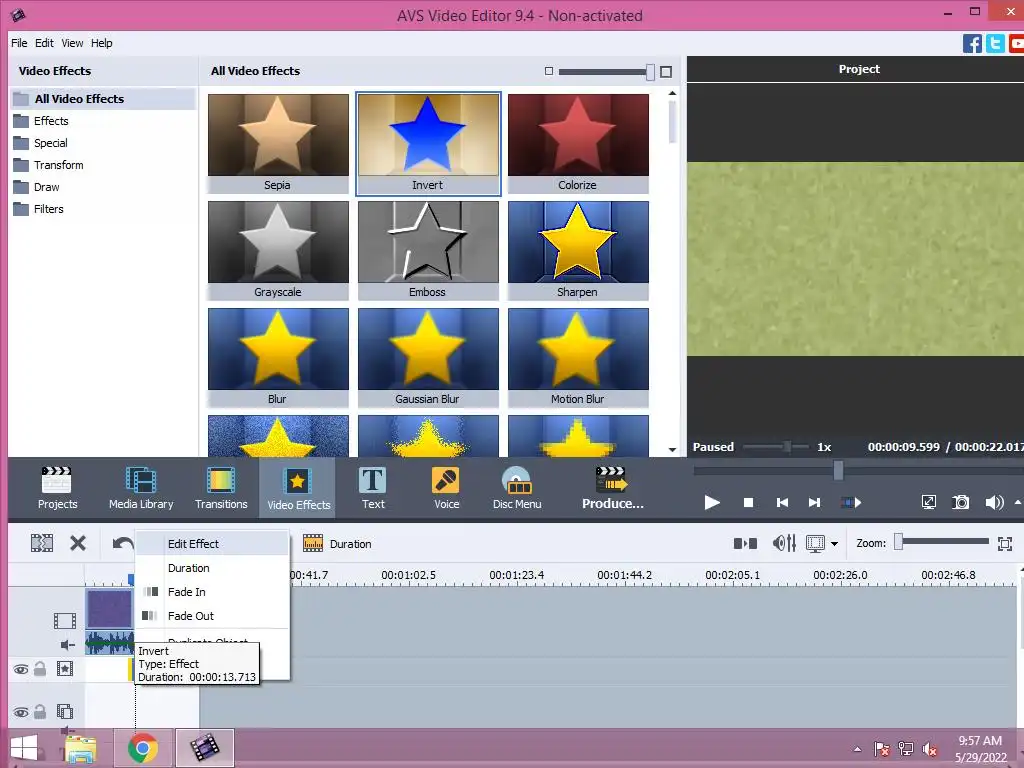The height and width of the screenshot is (768, 1024).
Task: Switch preview to full screen
Action: coord(928,502)
